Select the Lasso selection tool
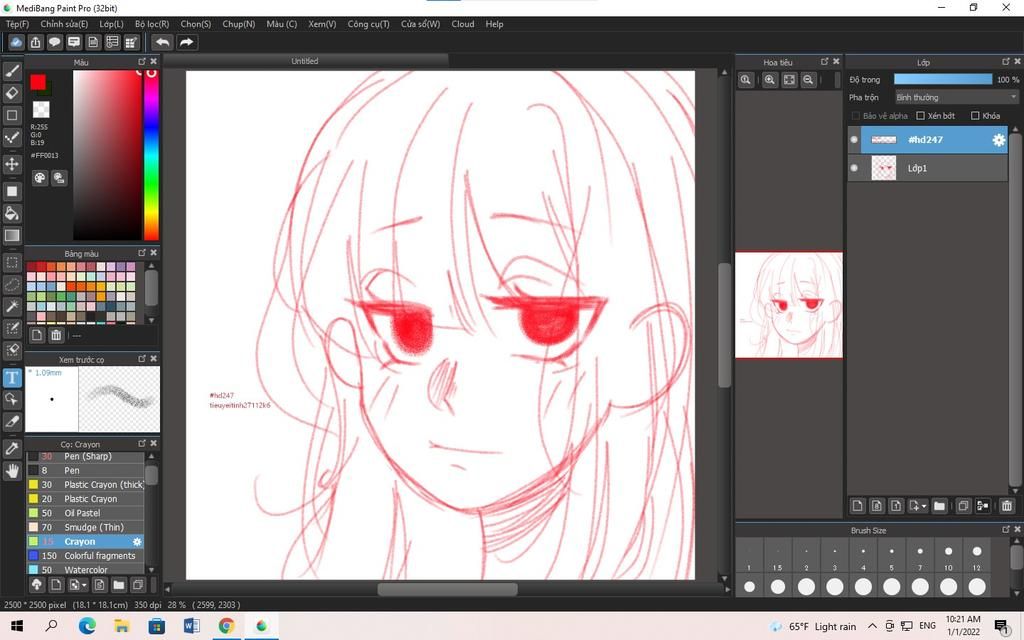The height and width of the screenshot is (640, 1024). pyautogui.click(x=12, y=285)
